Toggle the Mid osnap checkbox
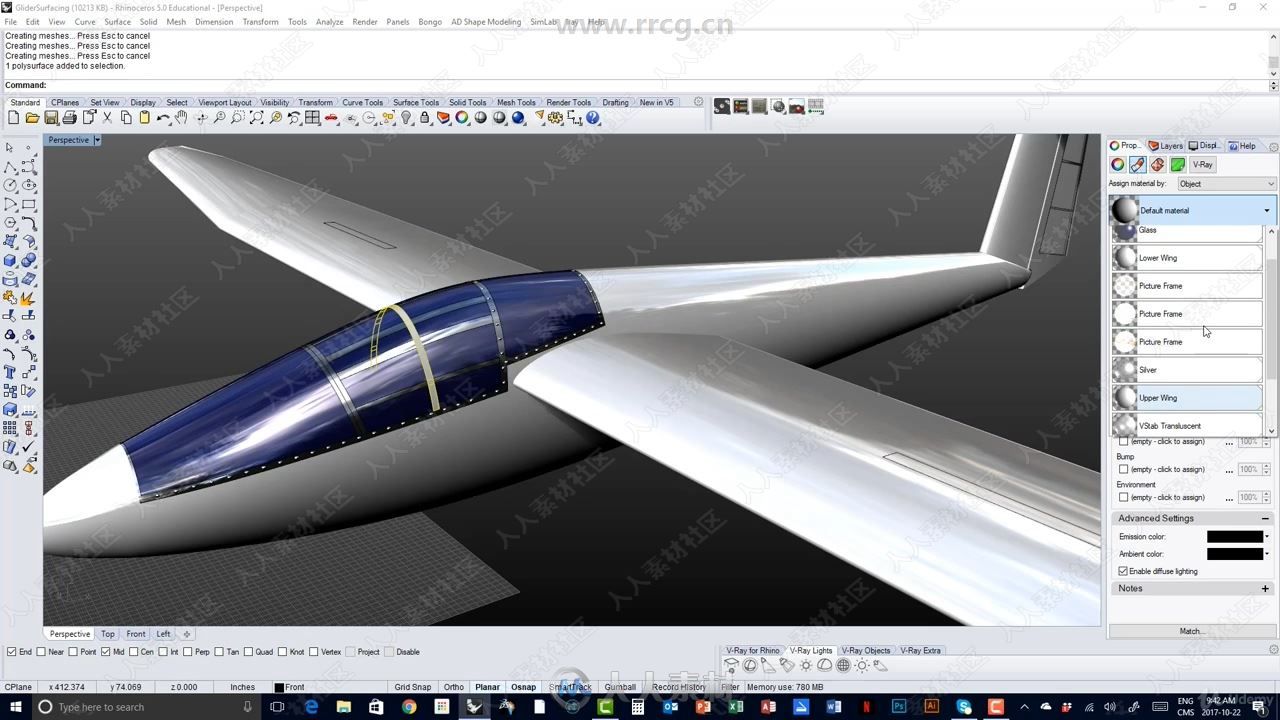The width and height of the screenshot is (1280, 720). pyautogui.click(x=106, y=652)
